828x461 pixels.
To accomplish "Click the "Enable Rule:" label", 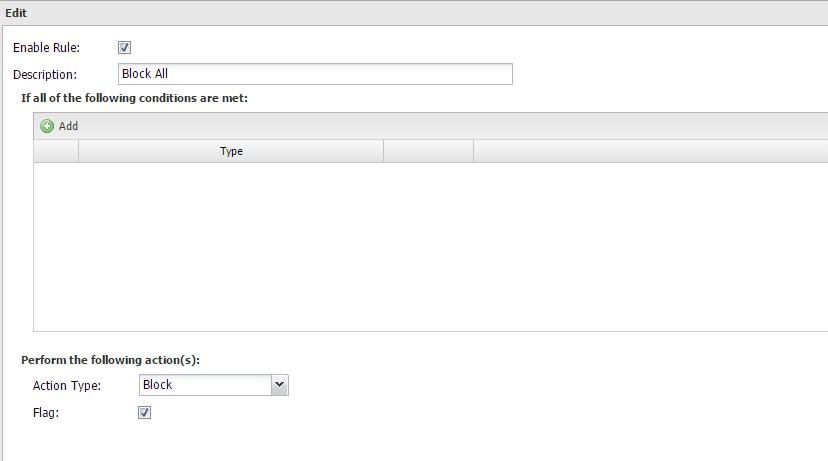I will [x=46, y=48].
